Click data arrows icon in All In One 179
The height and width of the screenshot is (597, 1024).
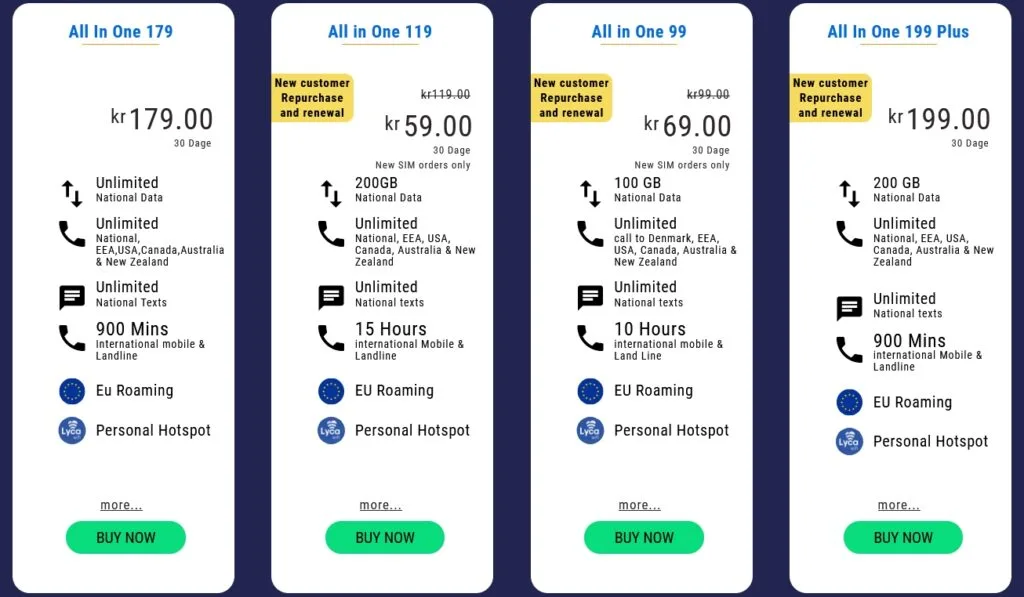click(x=72, y=192)
